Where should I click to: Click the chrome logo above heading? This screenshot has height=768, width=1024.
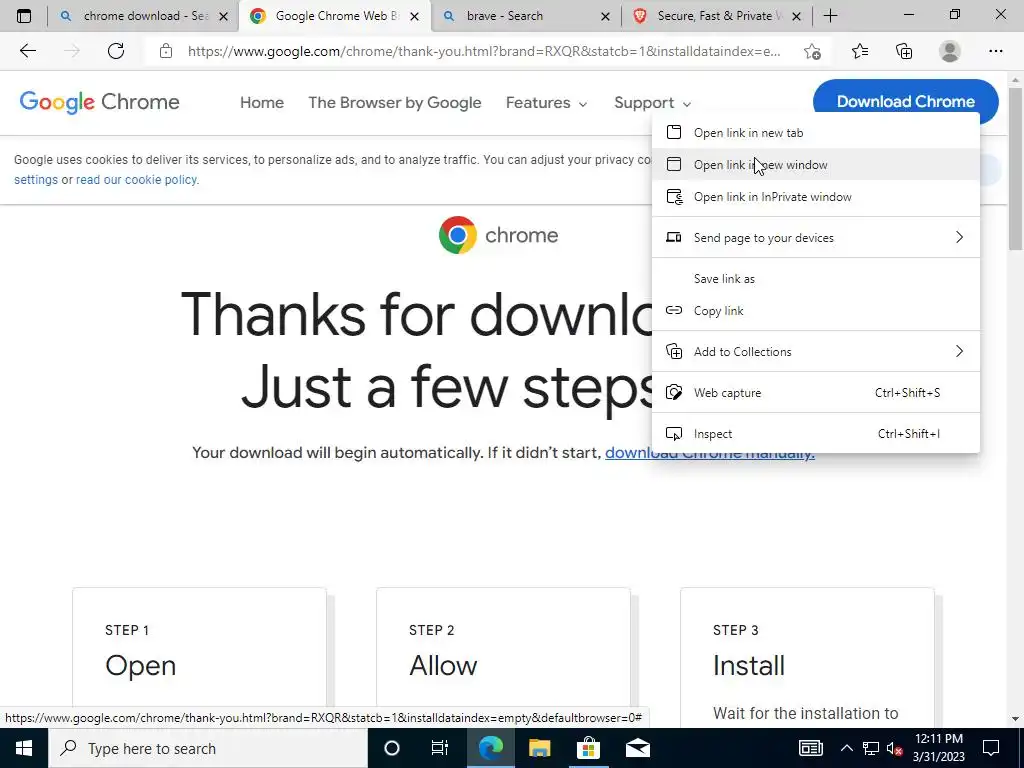(498, 235)
